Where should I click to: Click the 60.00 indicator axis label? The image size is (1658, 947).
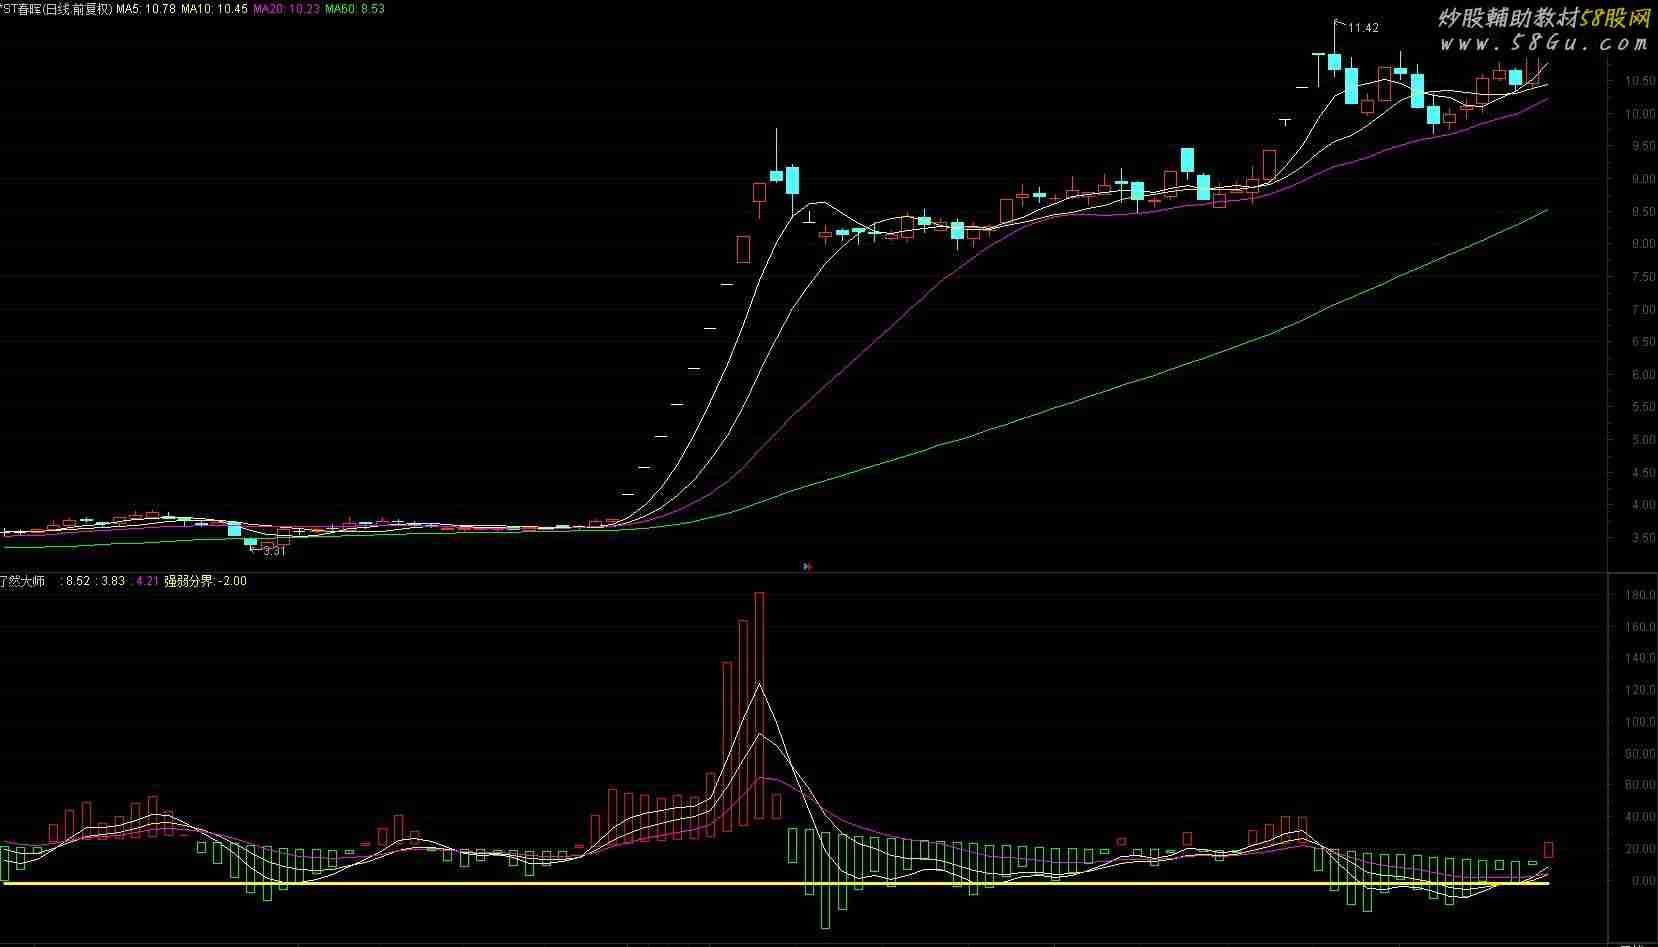coord(1640,785)
